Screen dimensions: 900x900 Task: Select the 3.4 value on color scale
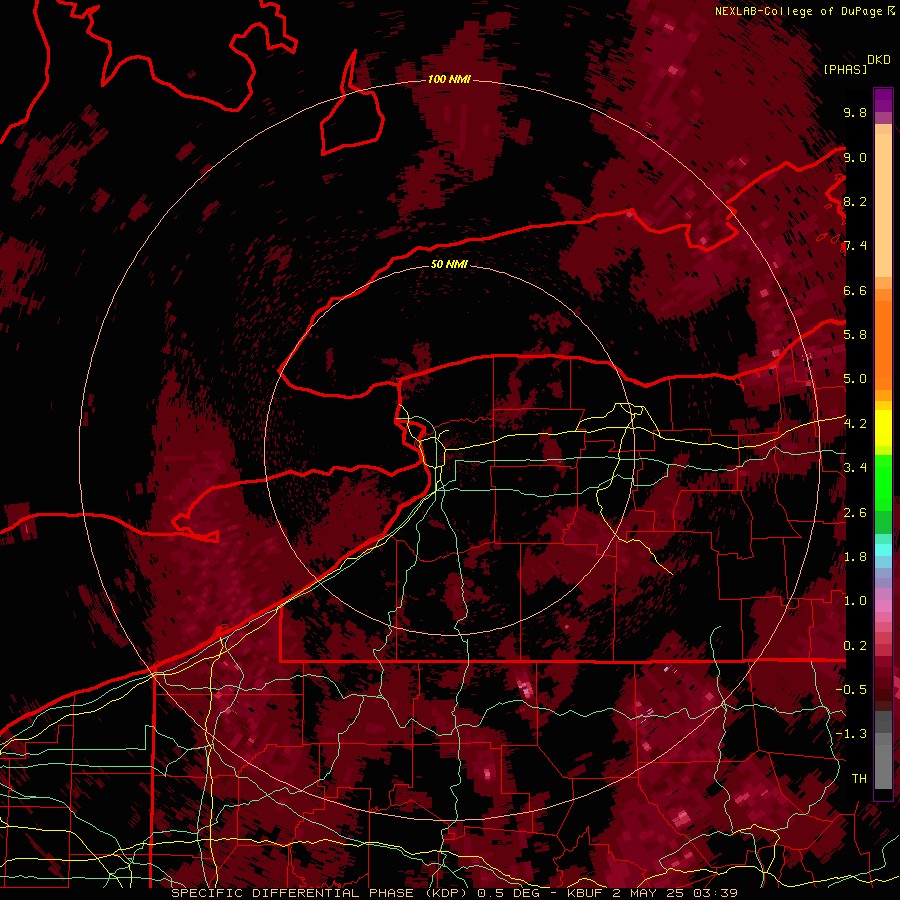click(855, 468)
